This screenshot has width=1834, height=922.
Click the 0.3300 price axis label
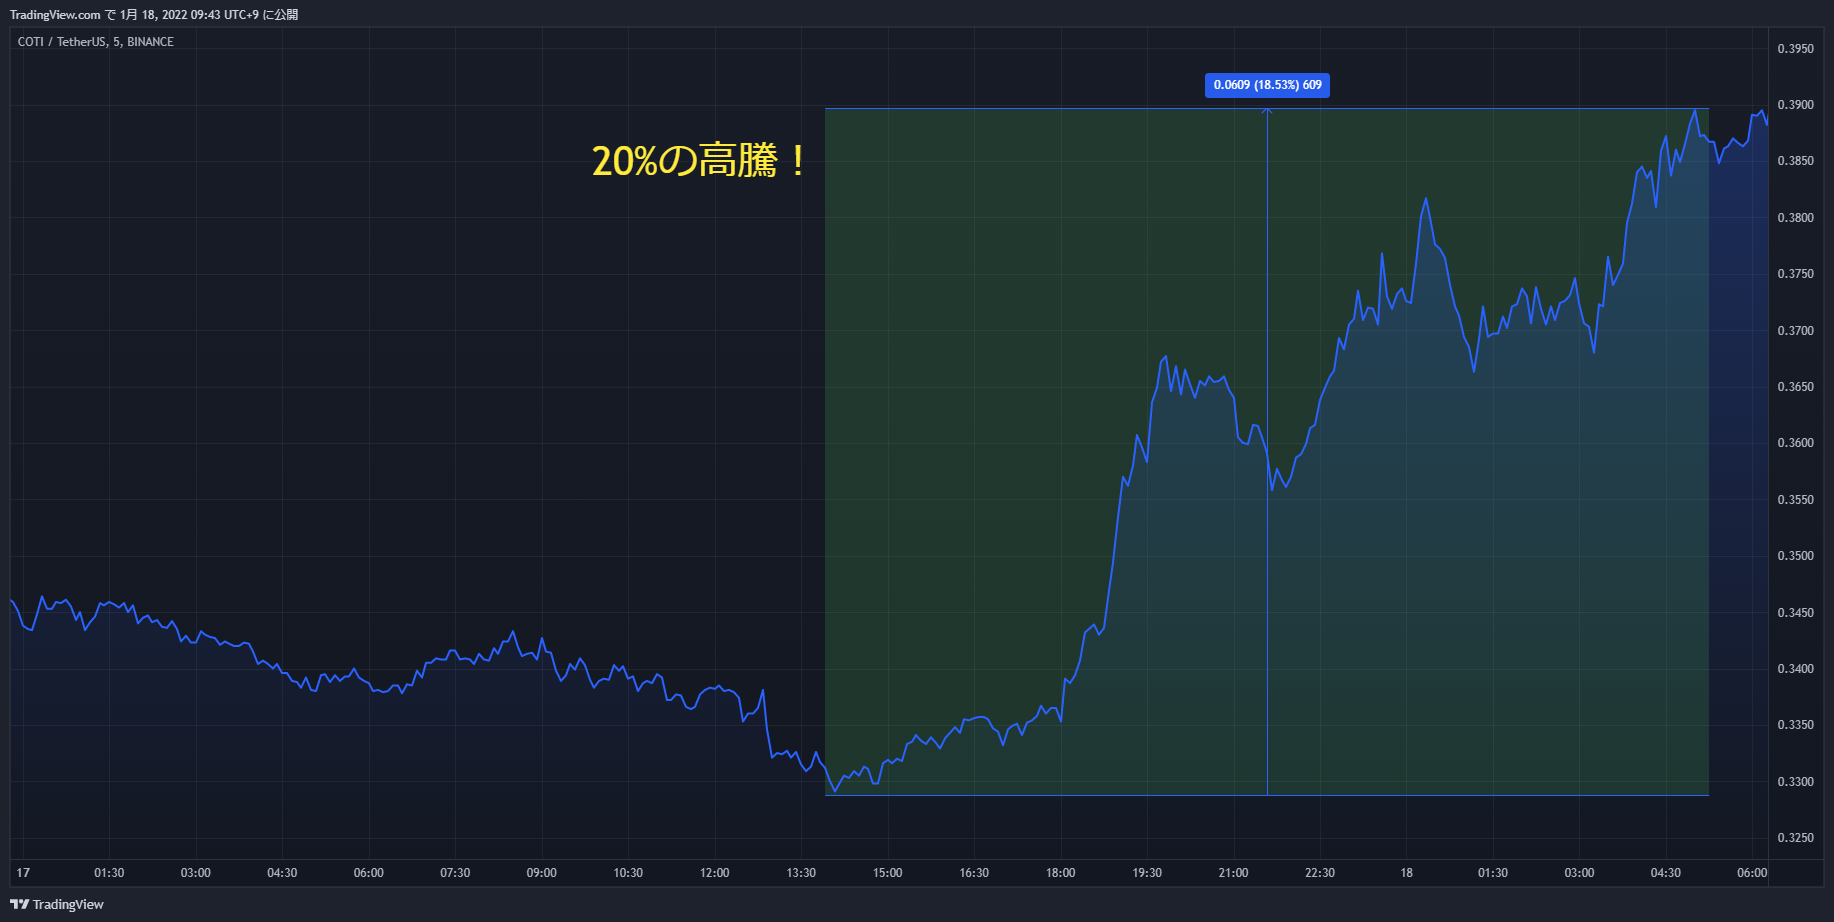(x=1795, y=782)
